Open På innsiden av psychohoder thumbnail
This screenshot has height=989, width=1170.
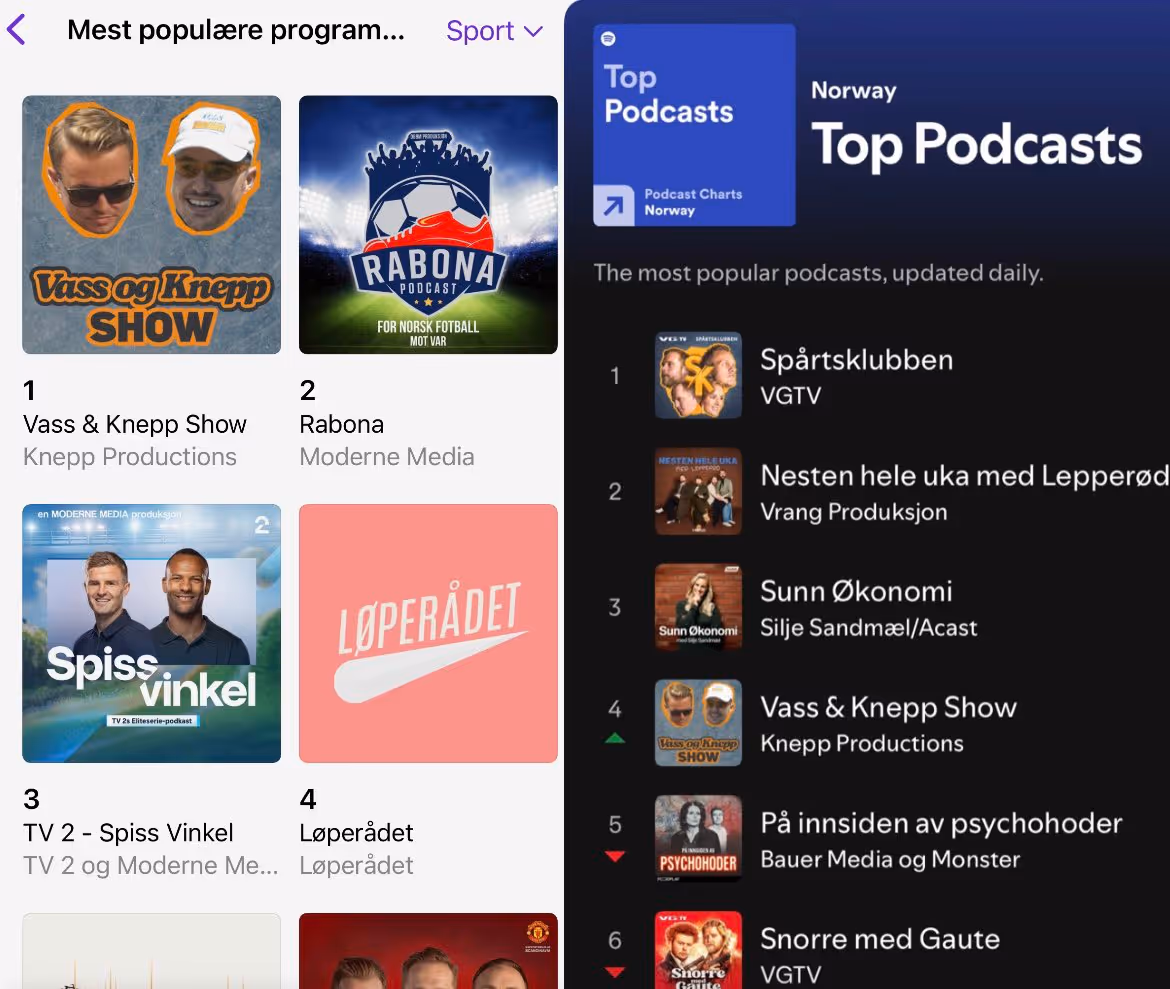(x=698, y=838)
